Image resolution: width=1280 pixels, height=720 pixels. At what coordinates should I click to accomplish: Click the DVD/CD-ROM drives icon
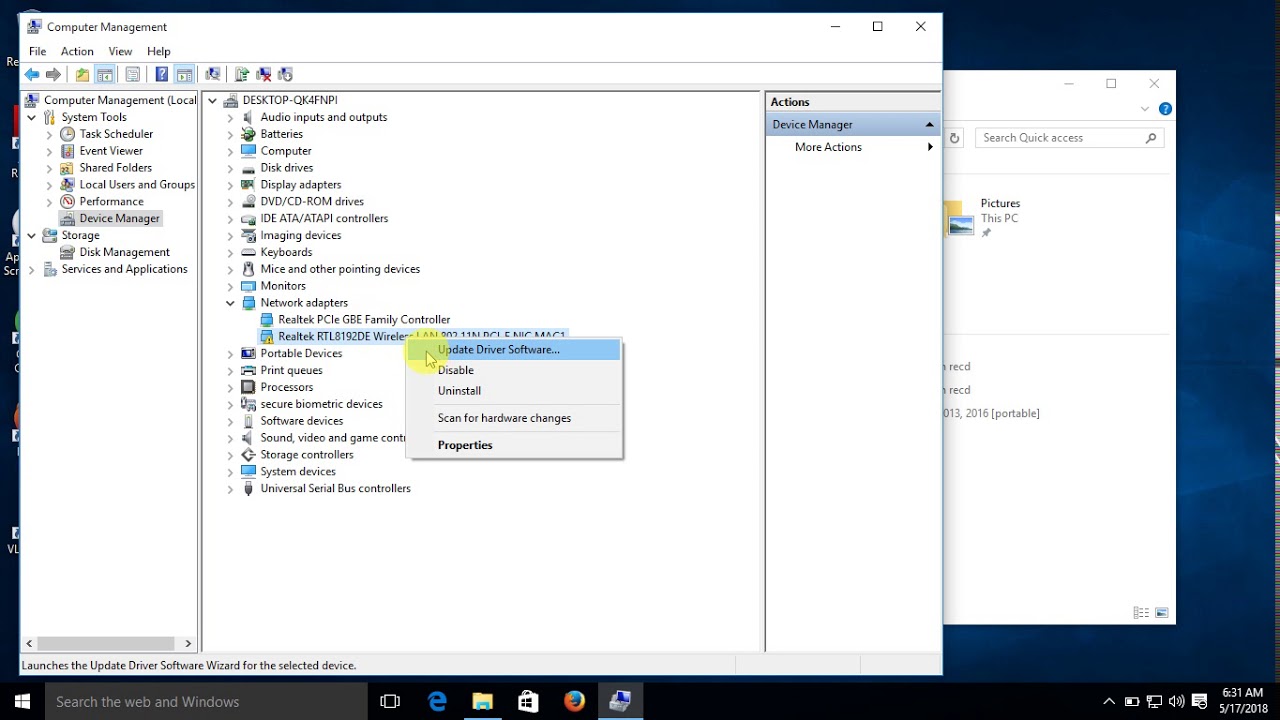click(x=248, y=202)
